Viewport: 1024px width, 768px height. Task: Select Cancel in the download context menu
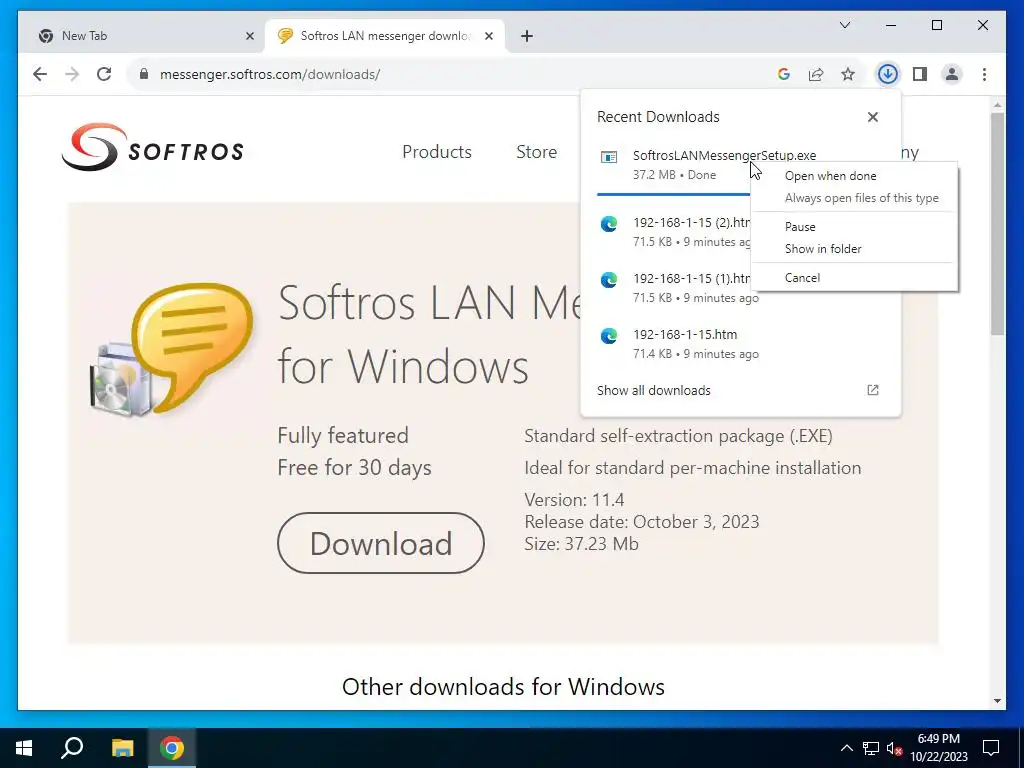point(855,278)
